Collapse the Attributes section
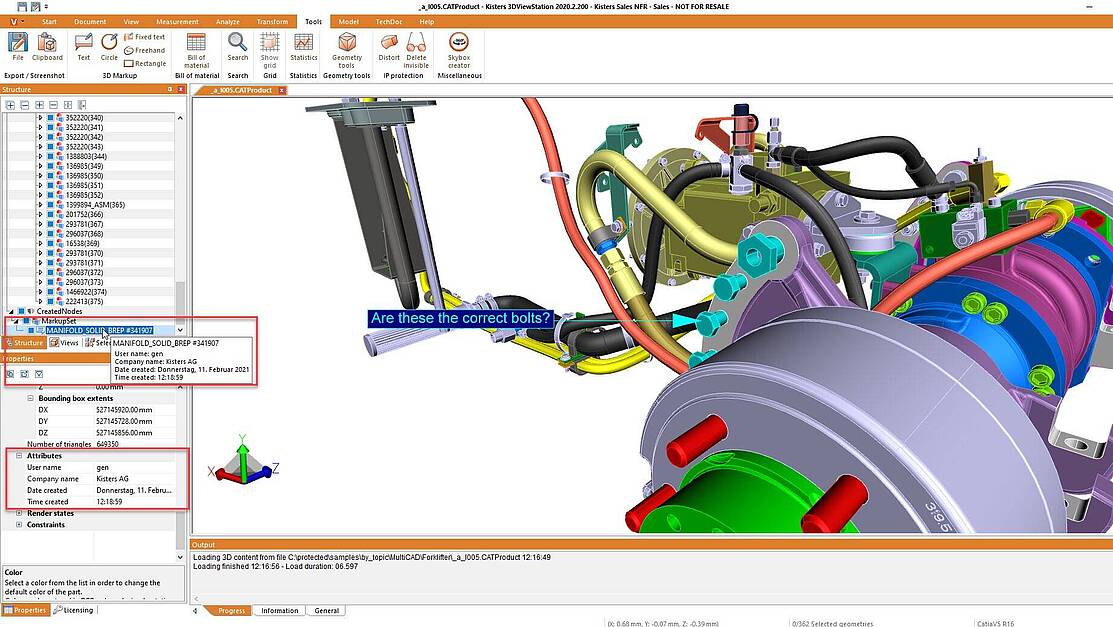Viewport: 1113px width, 627px height. 19,456
